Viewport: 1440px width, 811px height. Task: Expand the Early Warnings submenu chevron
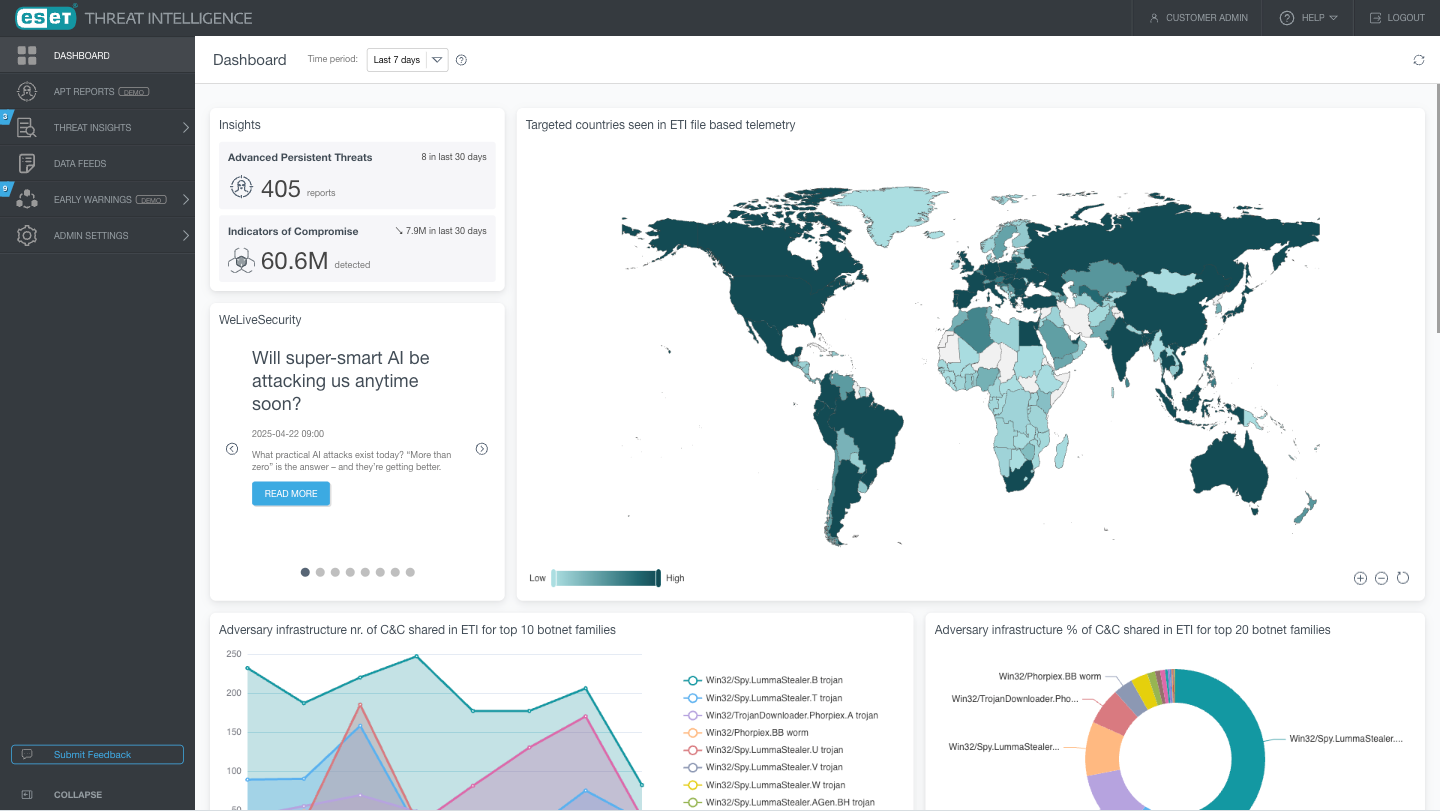point(186,199)
